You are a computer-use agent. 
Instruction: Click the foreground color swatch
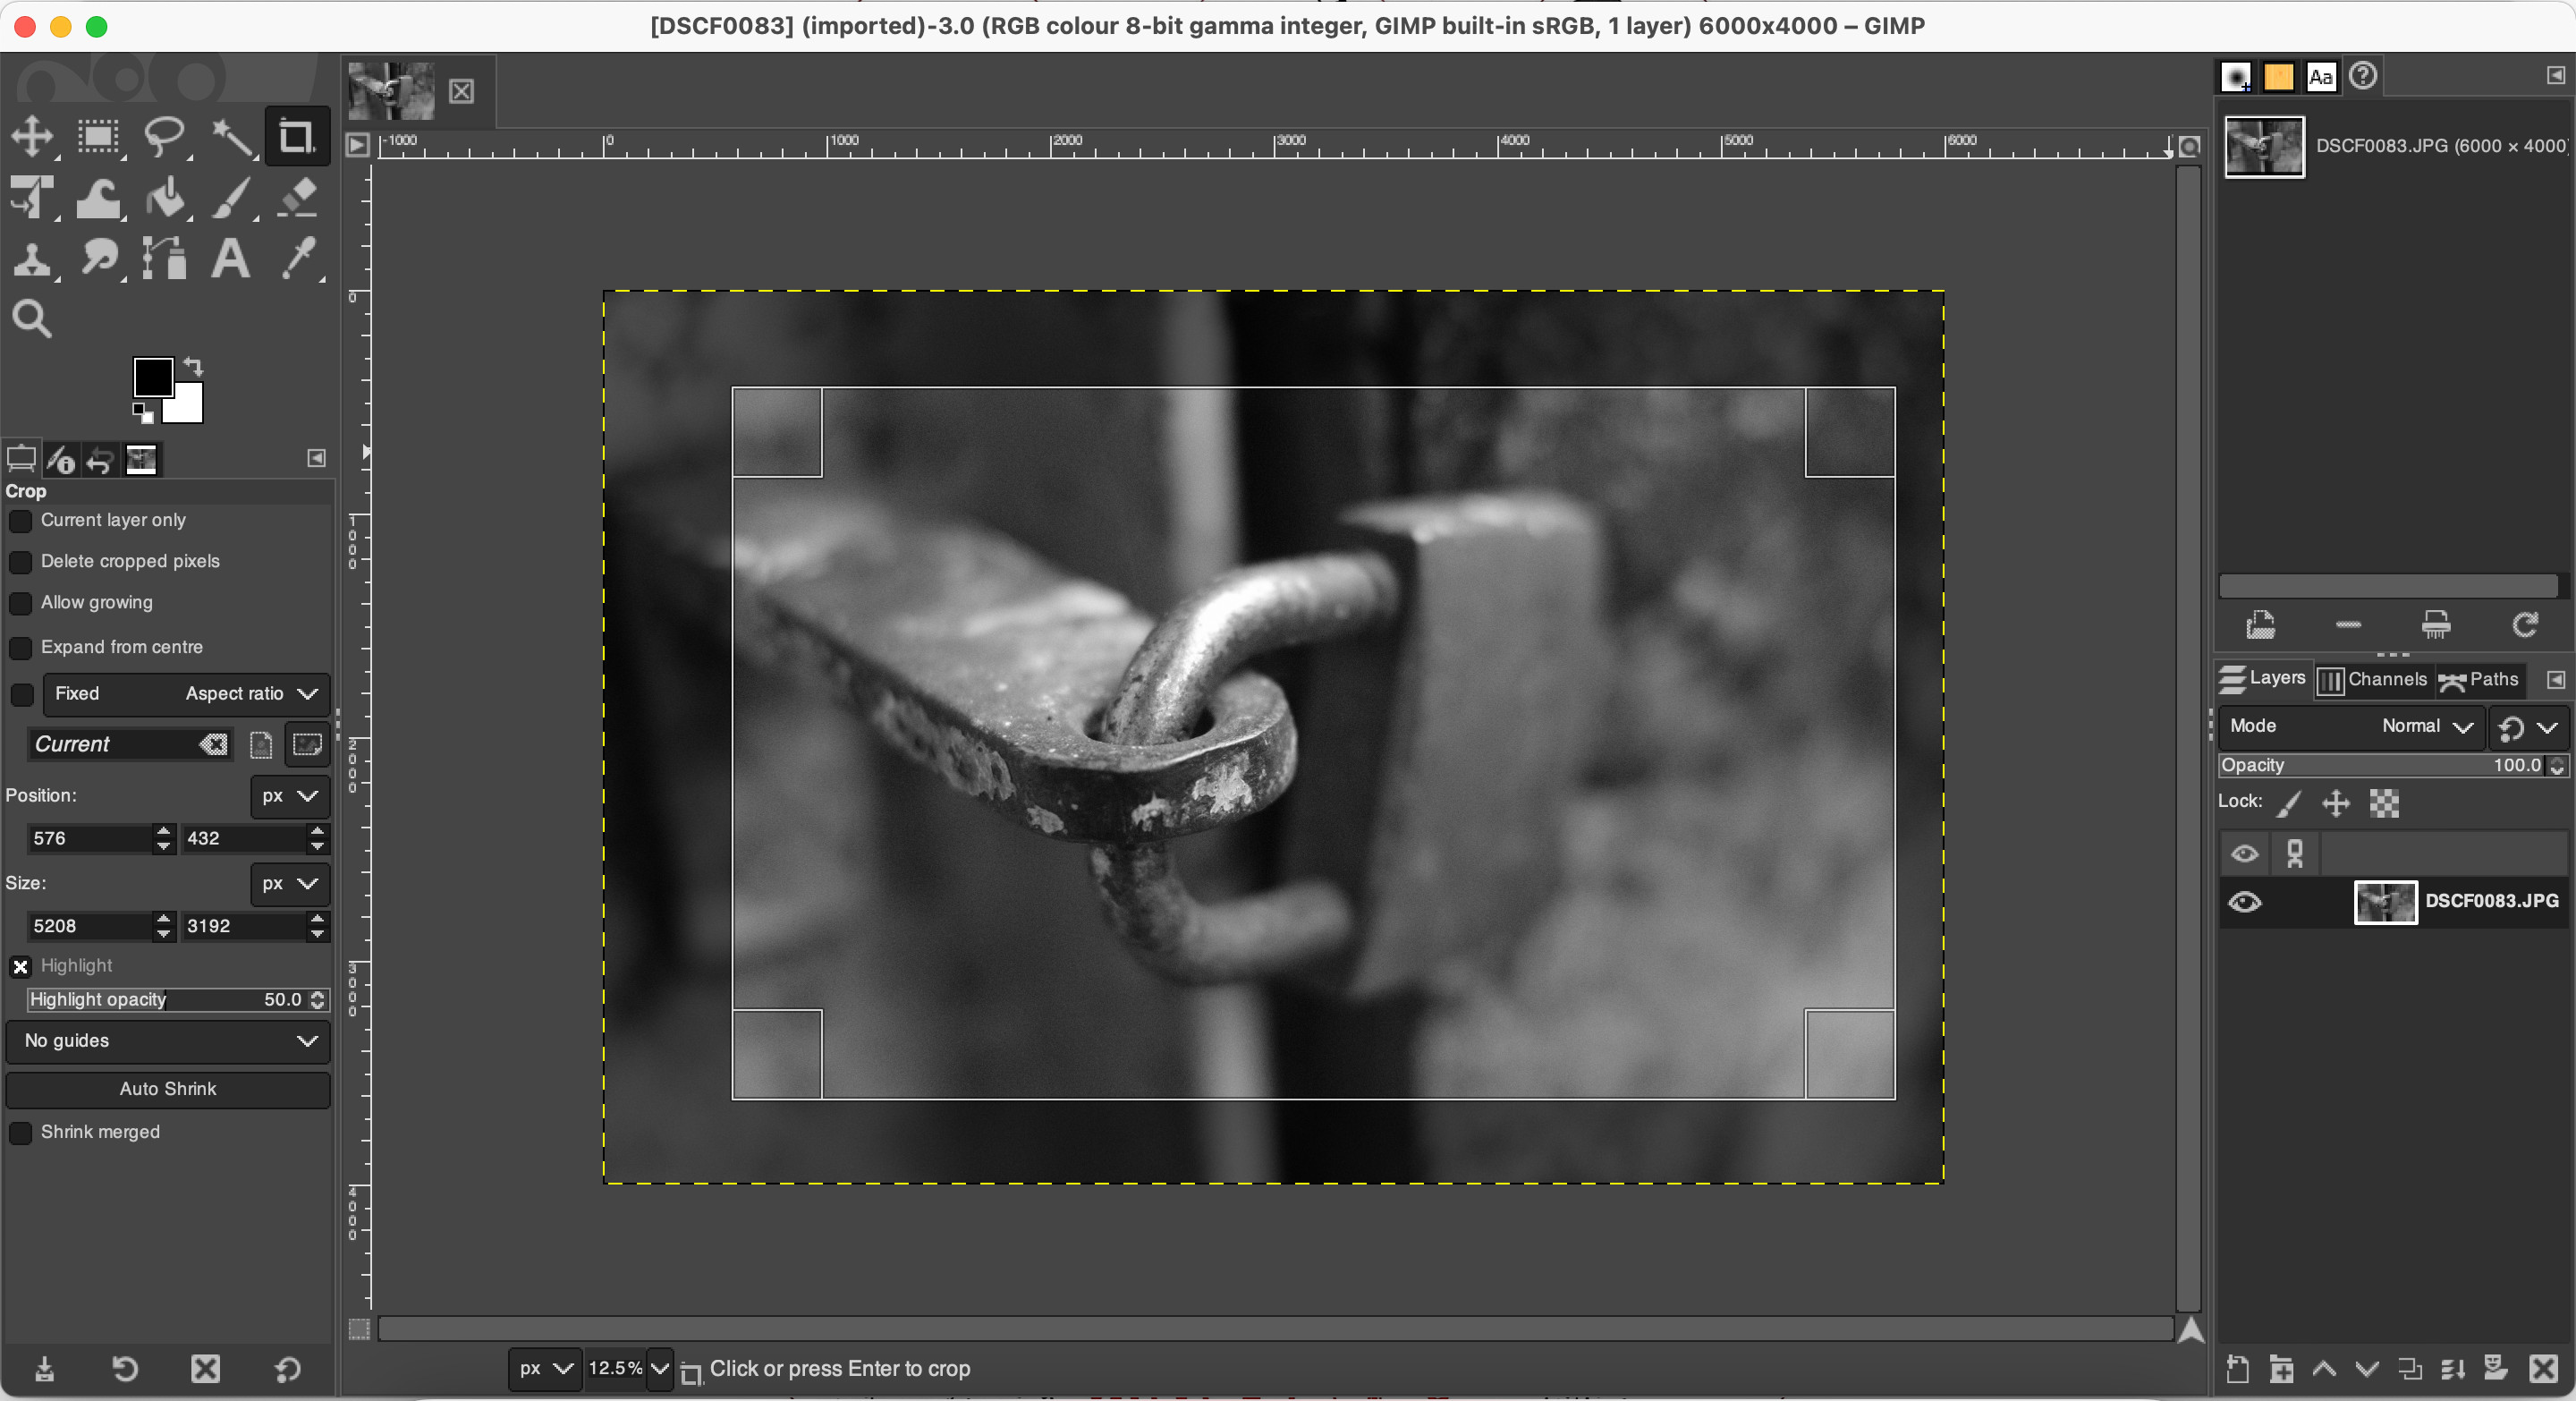[152, 376]
